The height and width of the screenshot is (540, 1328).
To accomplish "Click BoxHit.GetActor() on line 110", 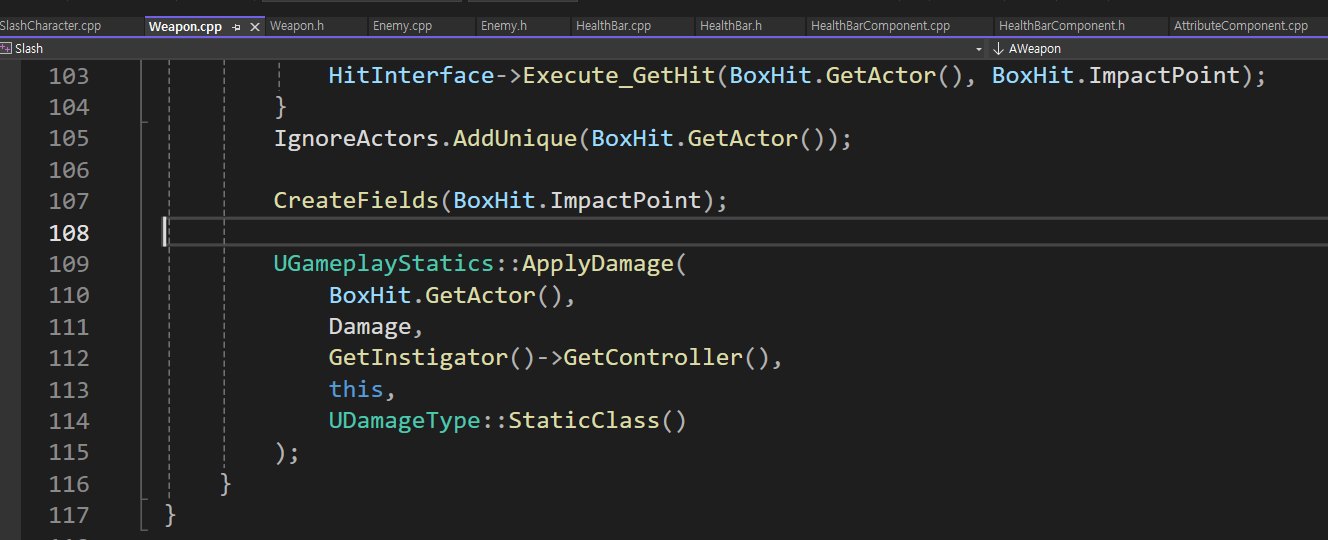I will point(447,295).
